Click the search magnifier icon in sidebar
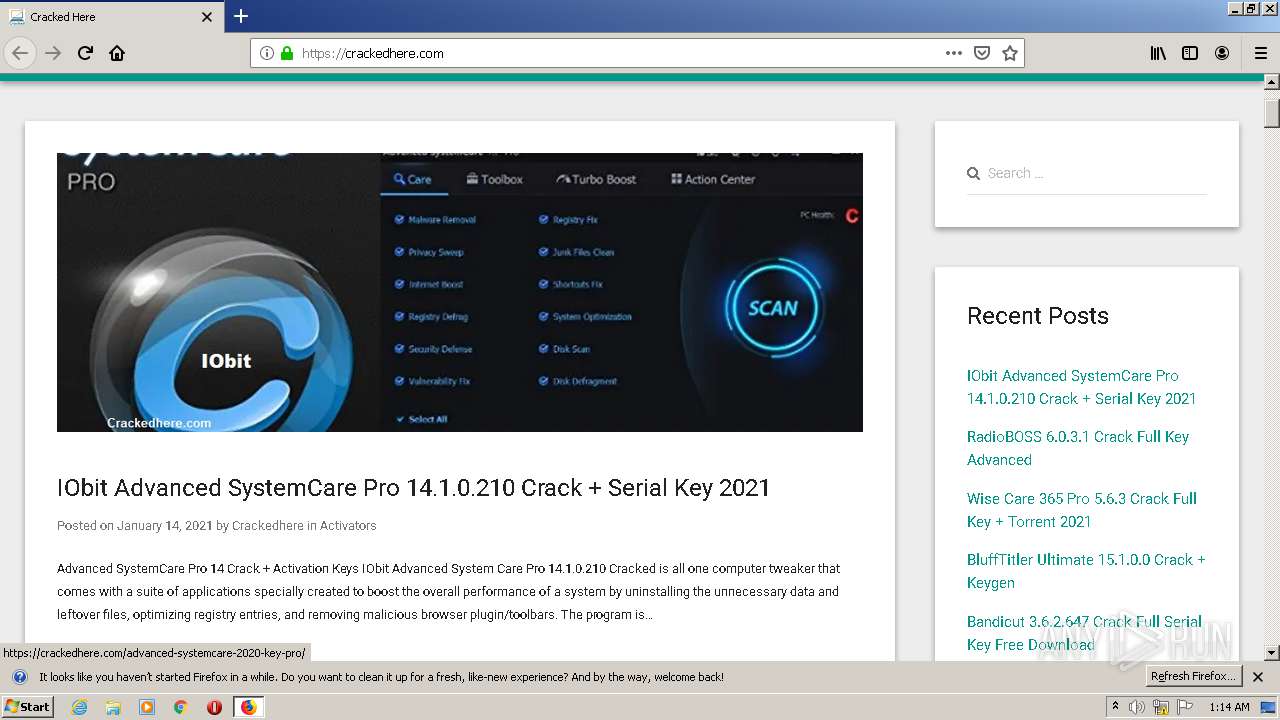This screenshot has height=720, width=1280. (973, 174)
